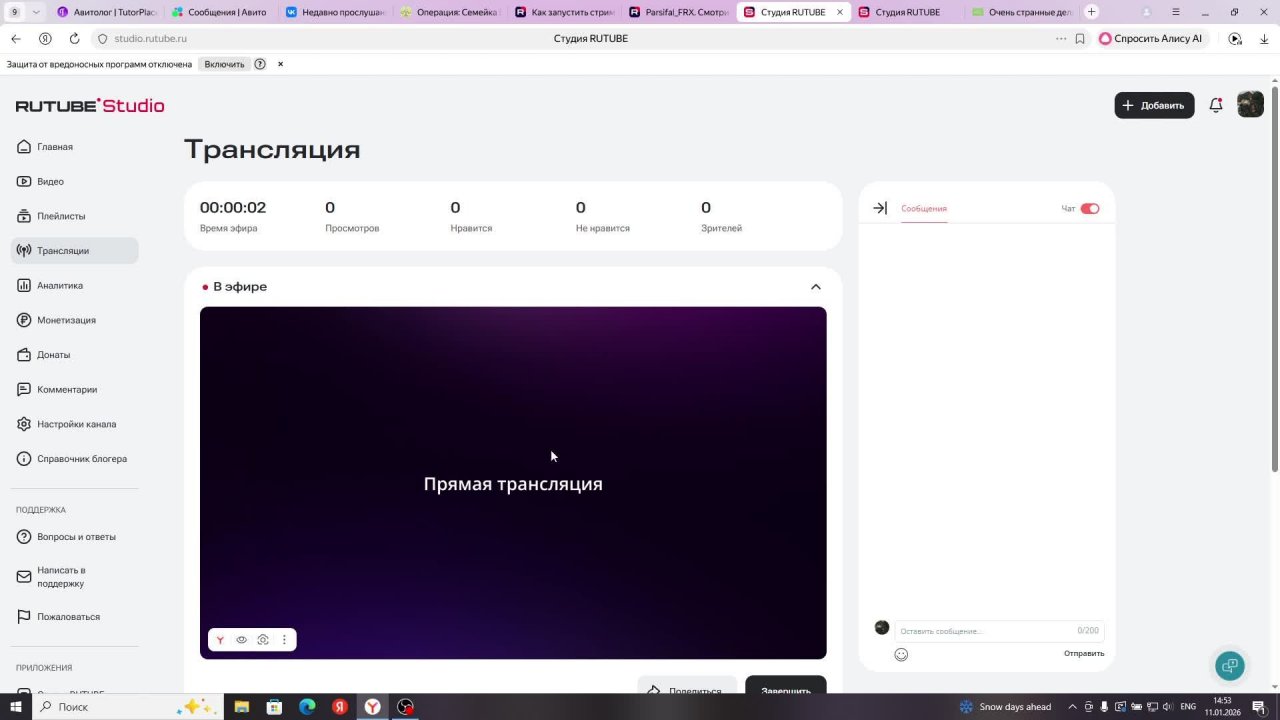Viewport: 1280px width, 720px height.
Task: Open the browser three-dot page menu
Action: (1061, 39)
